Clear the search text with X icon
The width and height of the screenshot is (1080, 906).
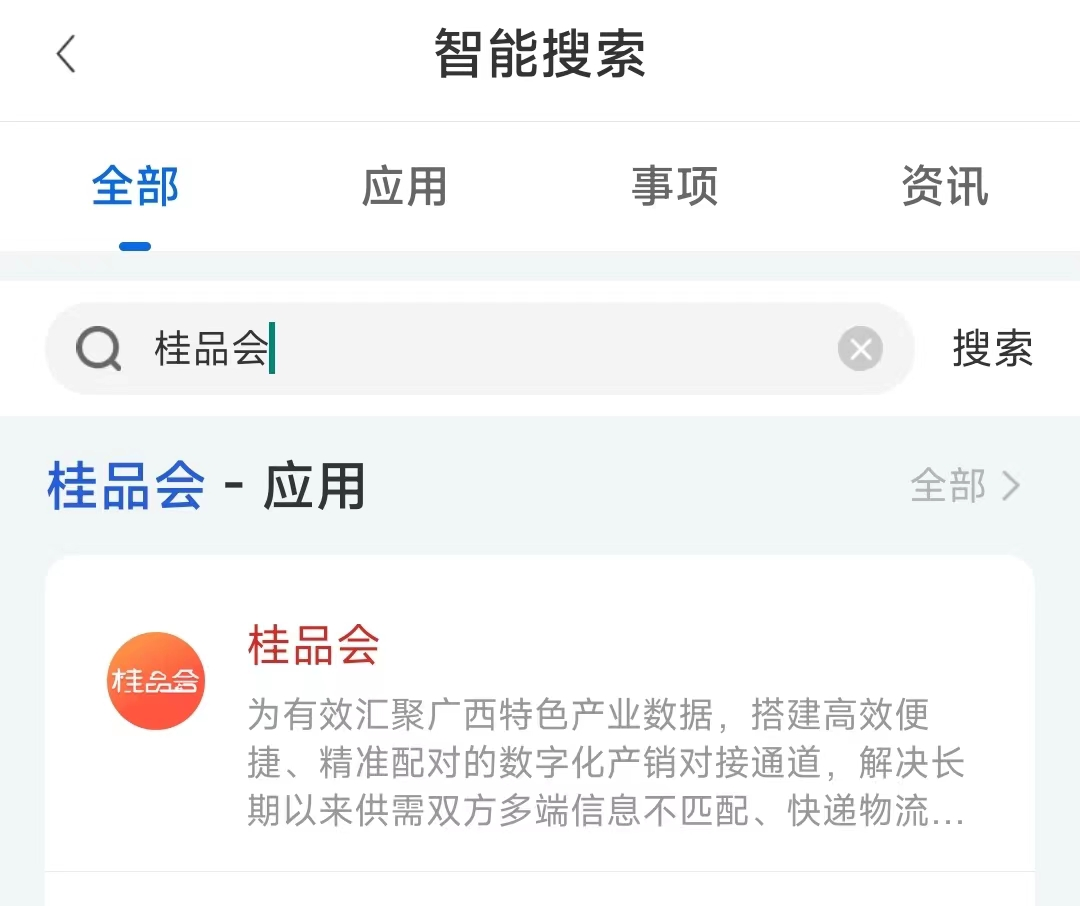pyautogui.click(x=860, y=349)
